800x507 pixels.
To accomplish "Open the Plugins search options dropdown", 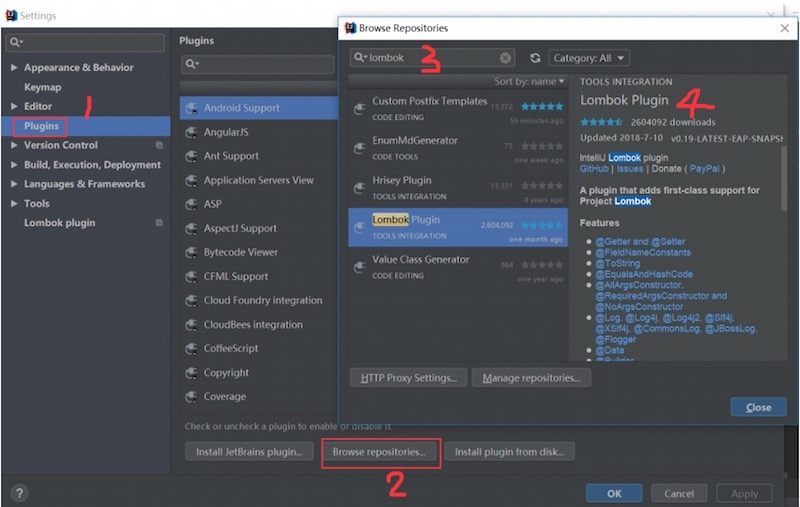I will (192, 64).
